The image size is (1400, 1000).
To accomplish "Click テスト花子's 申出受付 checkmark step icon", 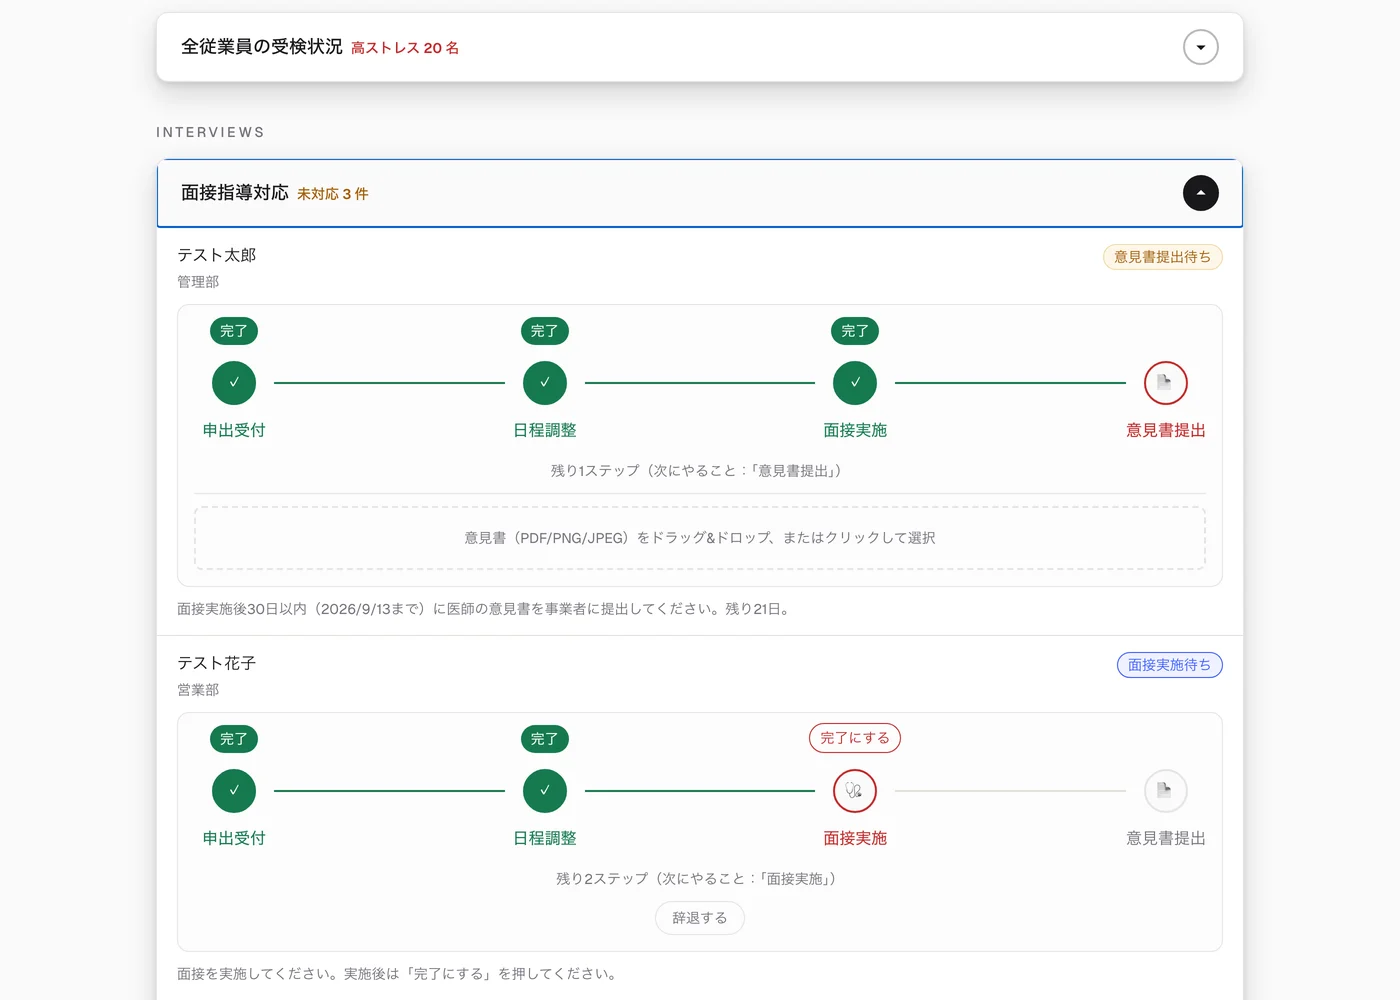I will [x=234, y=791].
